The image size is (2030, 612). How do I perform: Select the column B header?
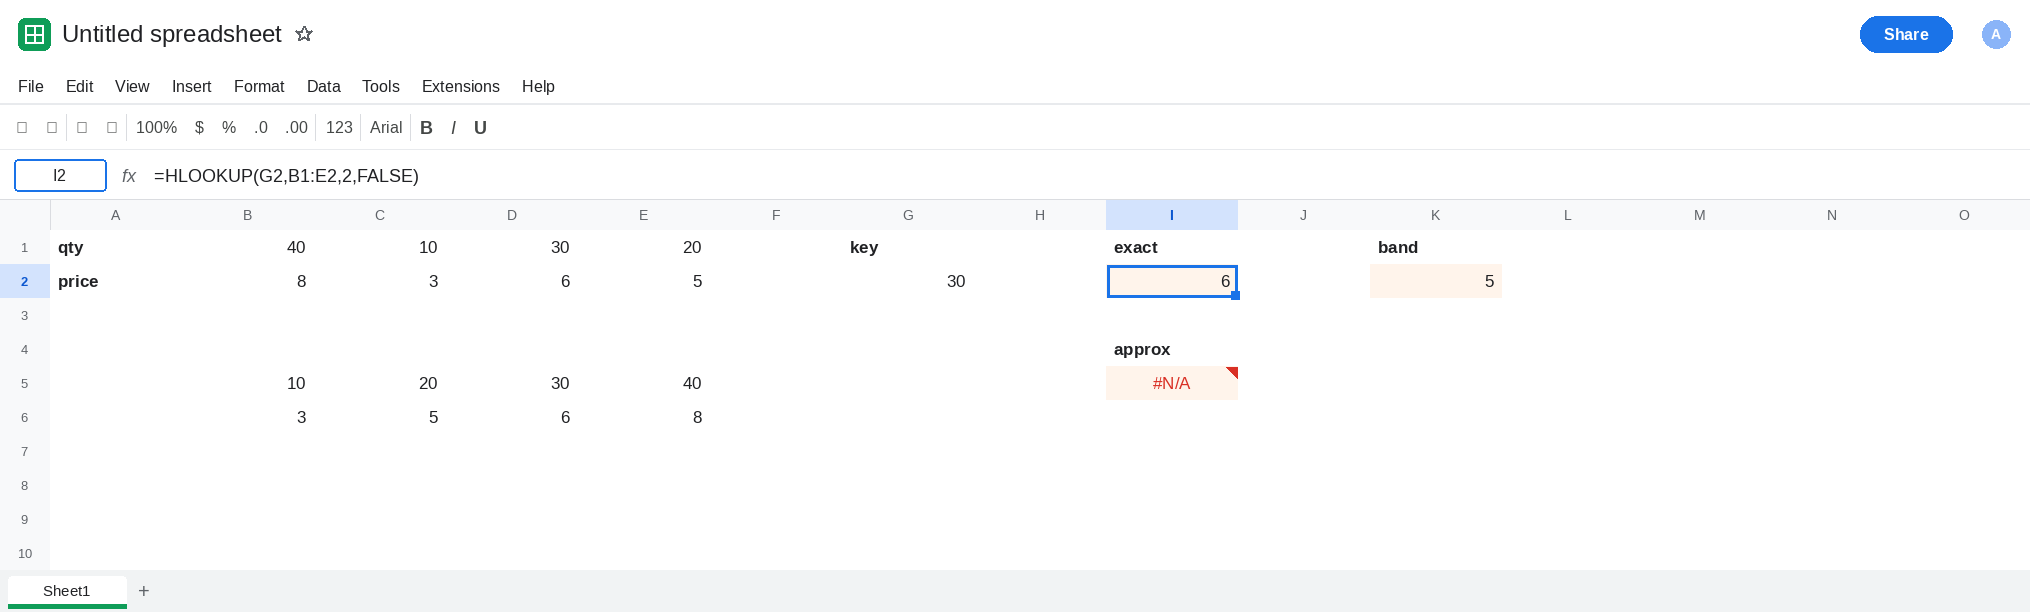pos(248,215)
